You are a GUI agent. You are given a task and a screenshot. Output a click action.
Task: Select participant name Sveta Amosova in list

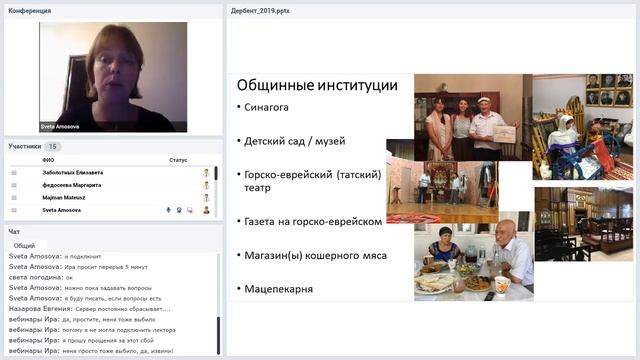(62, 210)
